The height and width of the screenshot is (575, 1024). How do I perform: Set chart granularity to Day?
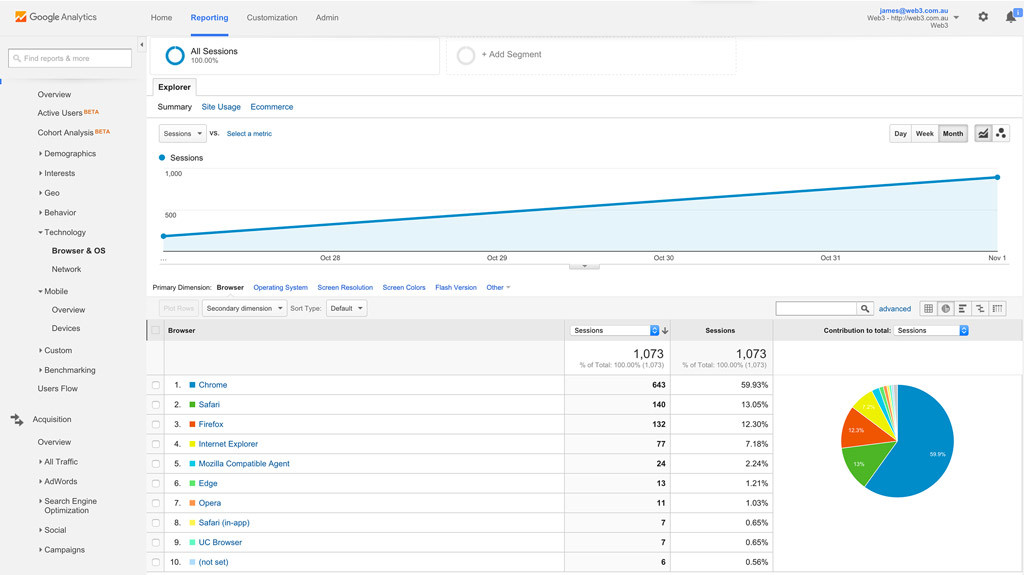tap(901, 133)
